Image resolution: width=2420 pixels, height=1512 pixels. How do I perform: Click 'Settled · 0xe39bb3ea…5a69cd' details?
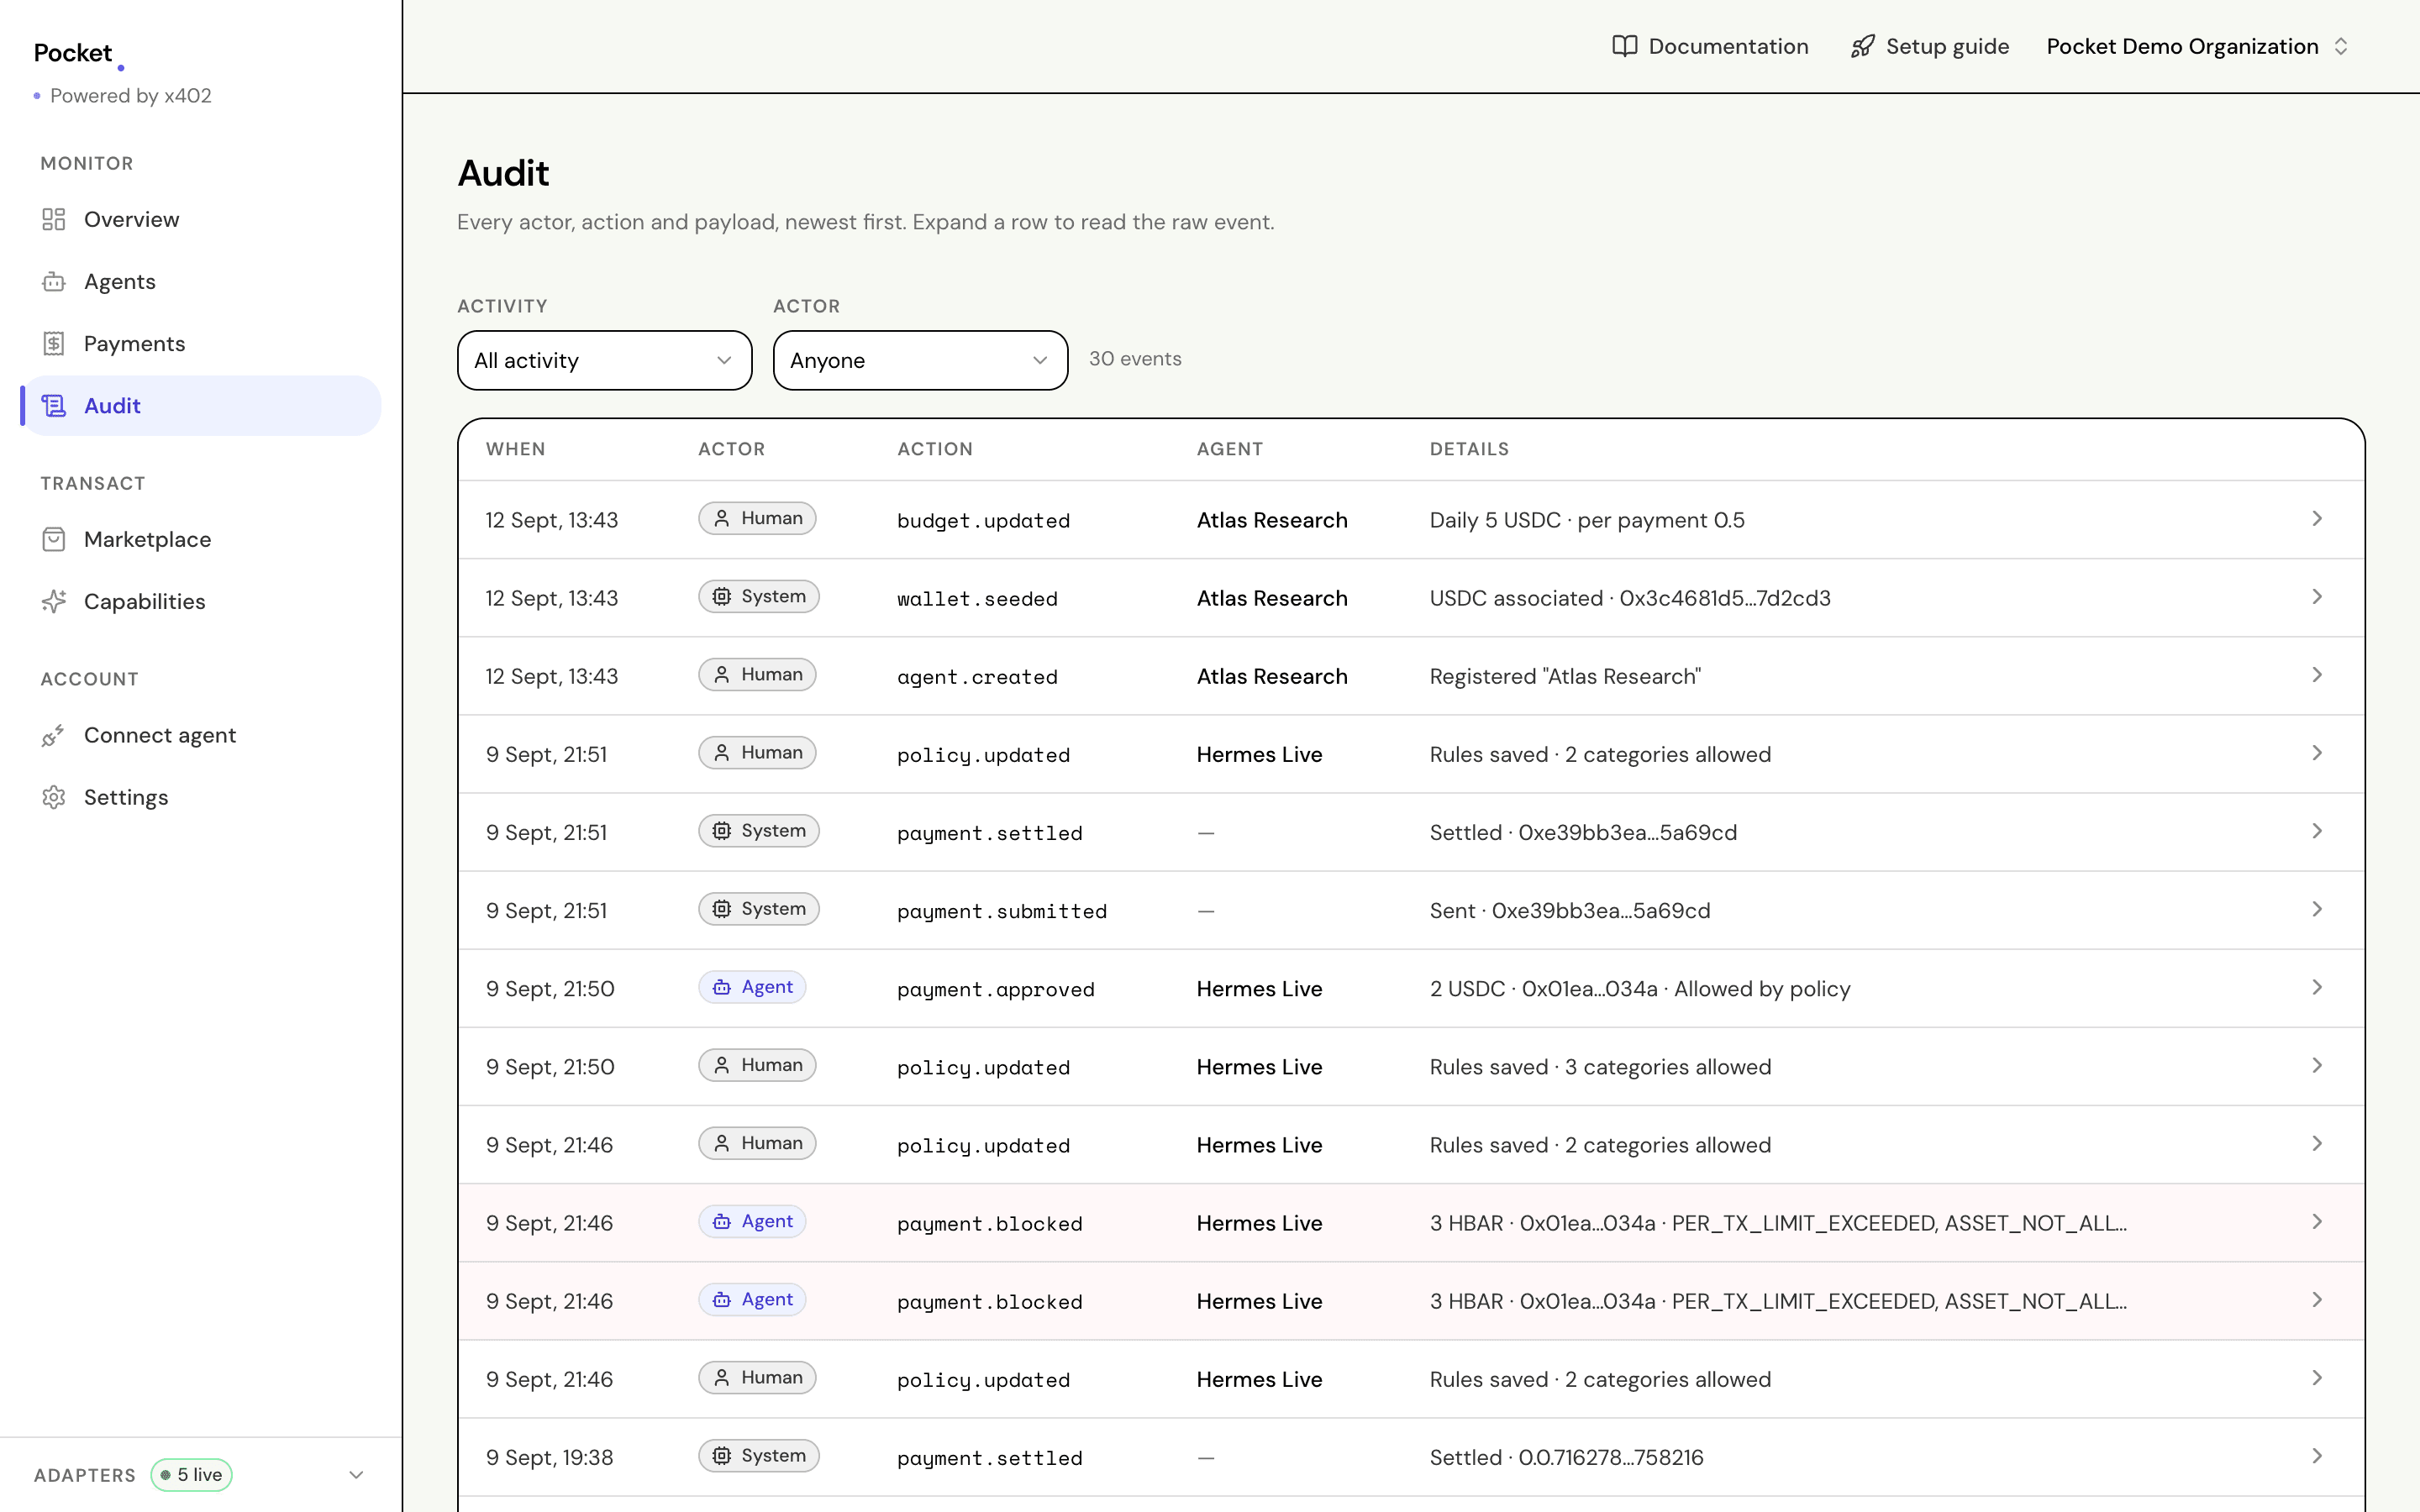tap(1583, 833)
